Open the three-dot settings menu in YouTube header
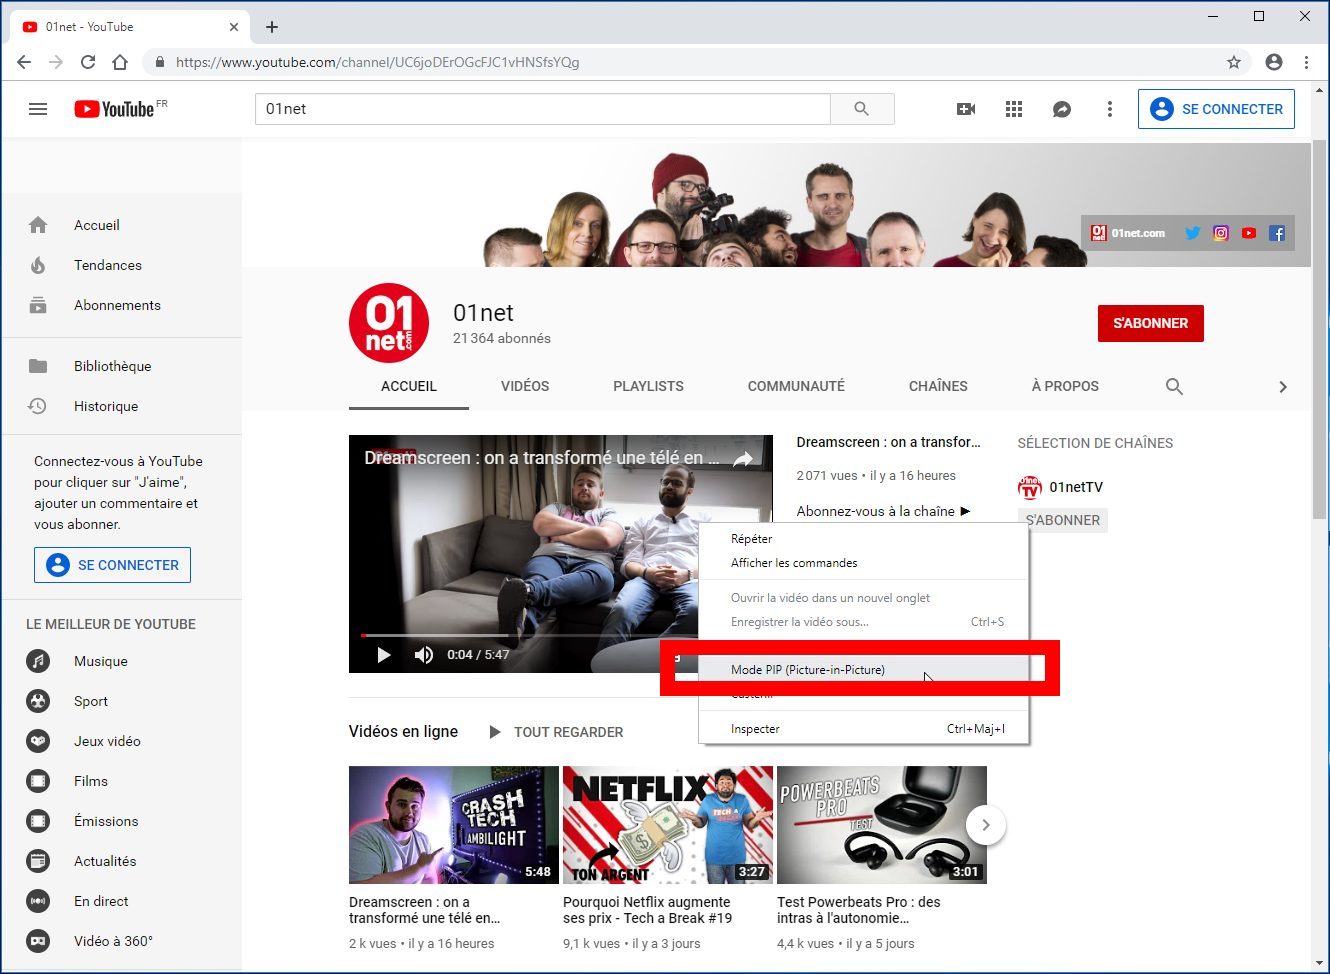 pyautogui.click(x=1109, y=109)
